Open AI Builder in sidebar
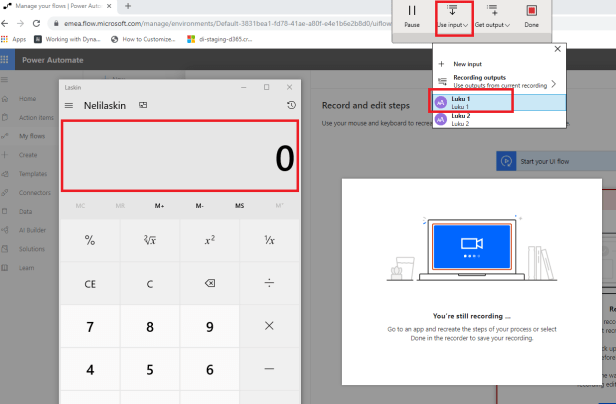 32,230
